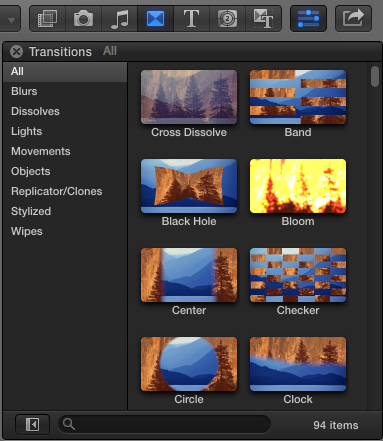Select the Replicator/Clones category
Viewport: 383px width, 441px height.
pos(65,191)
